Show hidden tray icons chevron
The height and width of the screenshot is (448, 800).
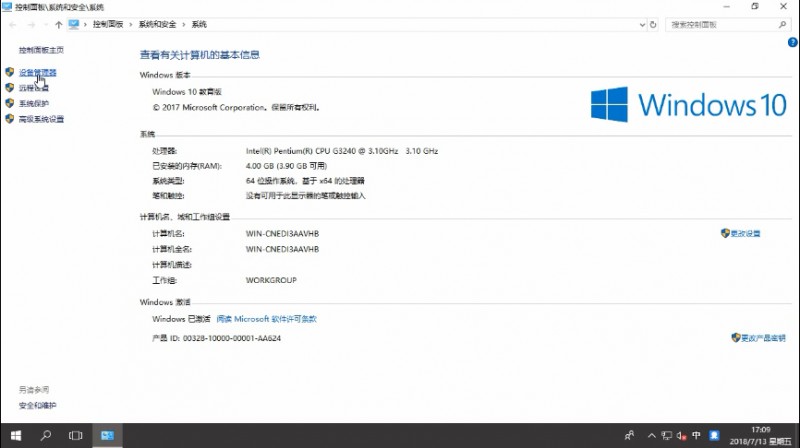[x=652, y=435]
